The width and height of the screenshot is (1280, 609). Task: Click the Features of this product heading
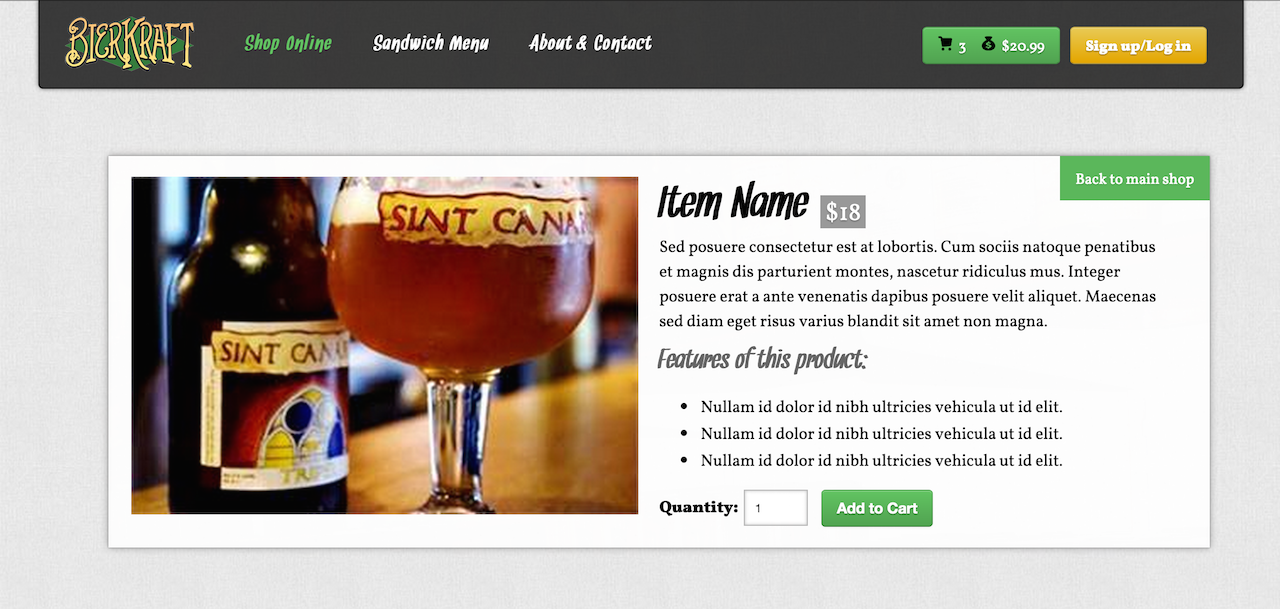(762, 359)
